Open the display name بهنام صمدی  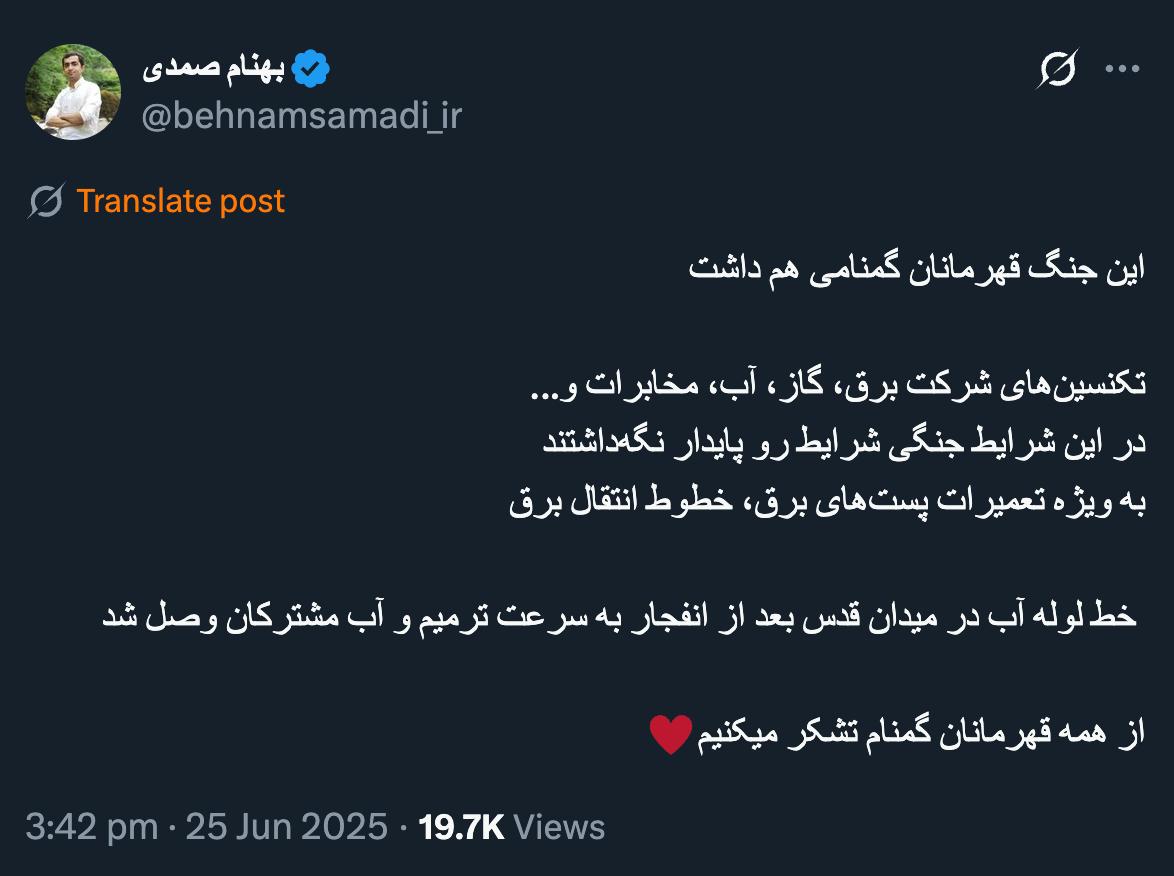213,69
